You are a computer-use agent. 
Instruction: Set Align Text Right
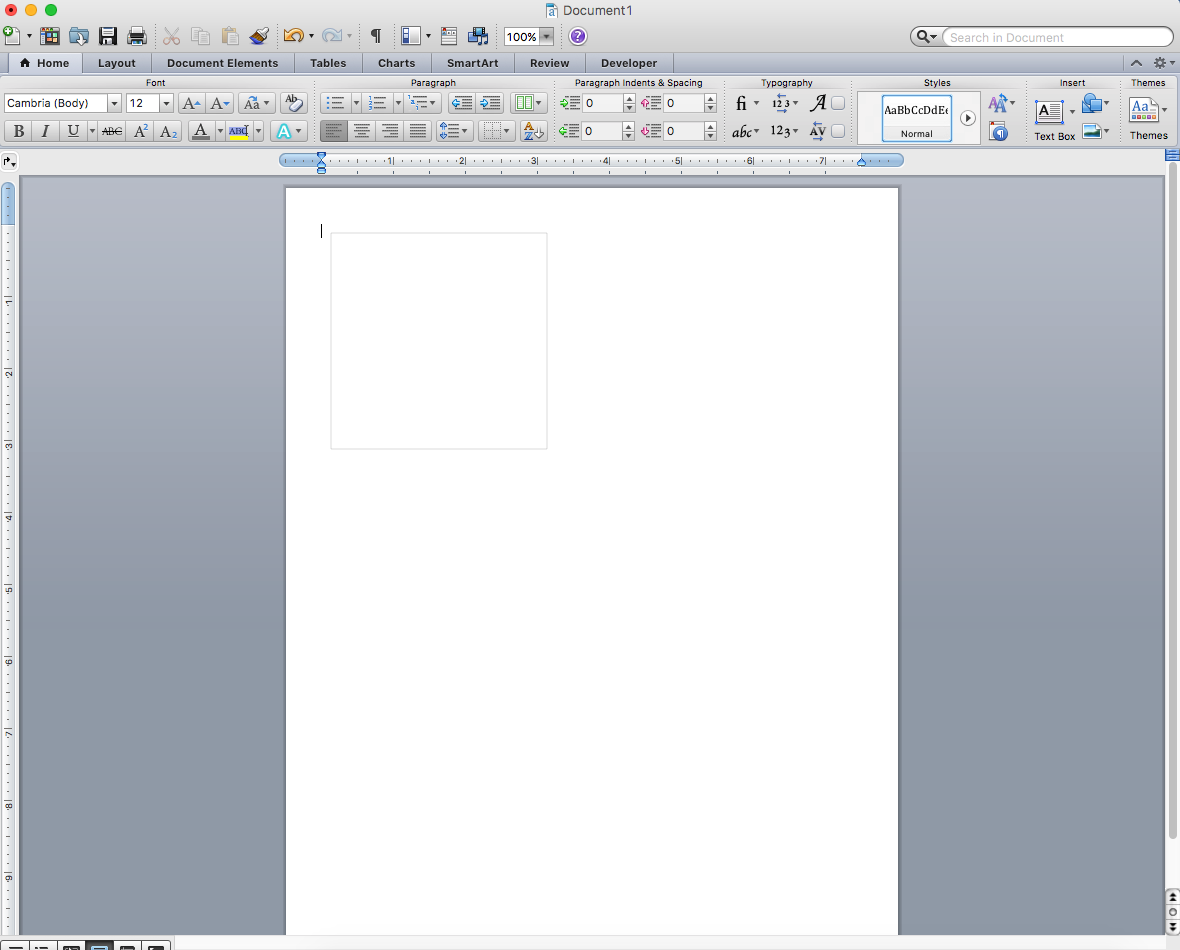[x=390, y=132]
